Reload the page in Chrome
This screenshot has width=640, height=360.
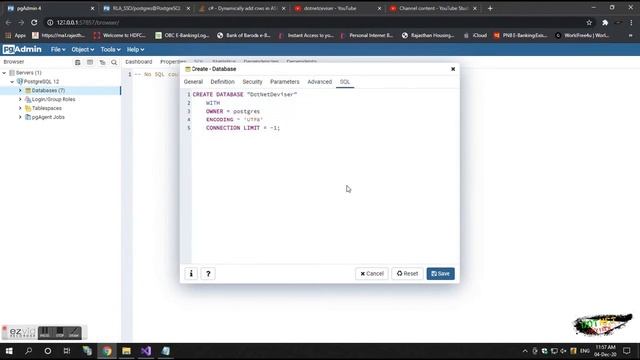click(34, 22)
